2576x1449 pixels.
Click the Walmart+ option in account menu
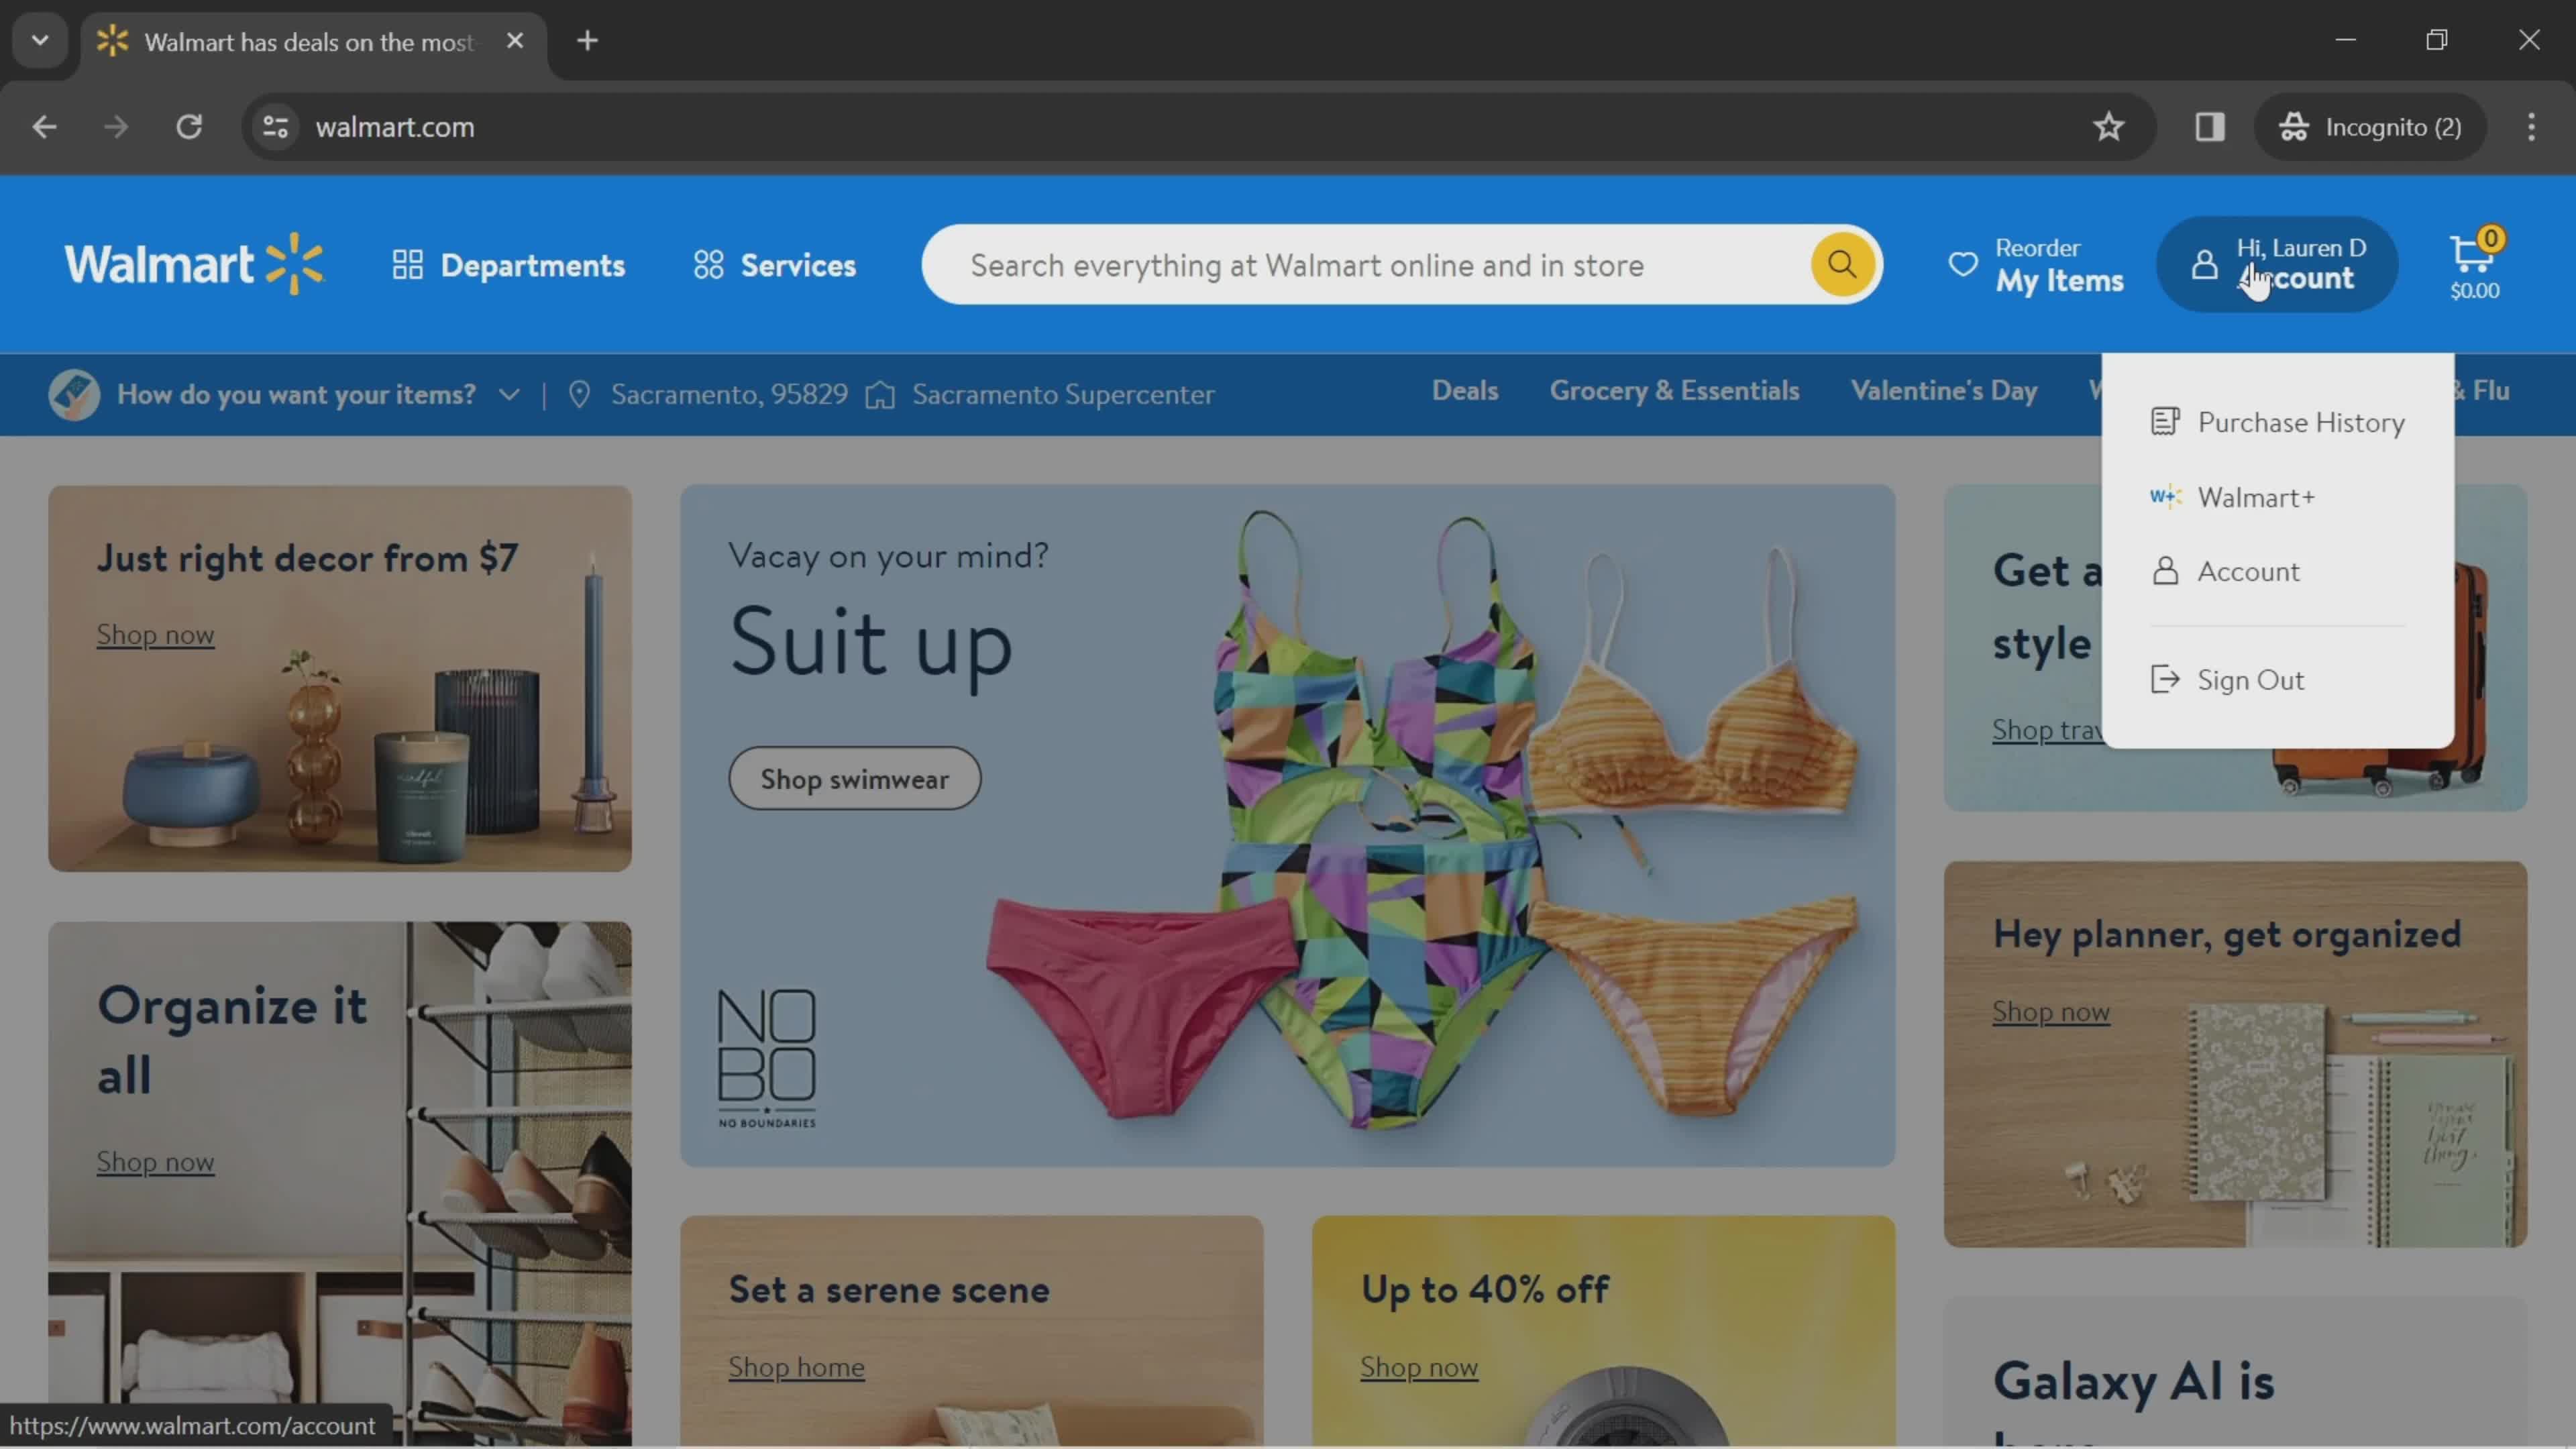[x=2256, y=497]
